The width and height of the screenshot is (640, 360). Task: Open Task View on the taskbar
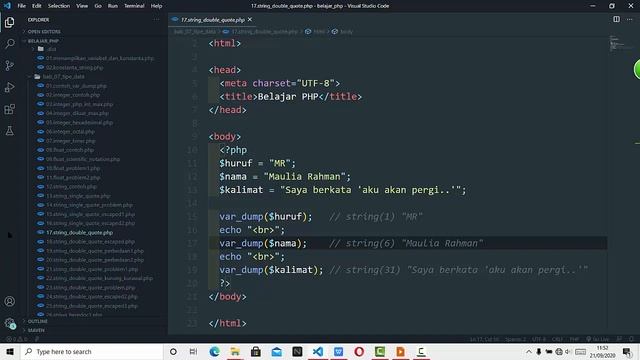click(x=193, y=351)
